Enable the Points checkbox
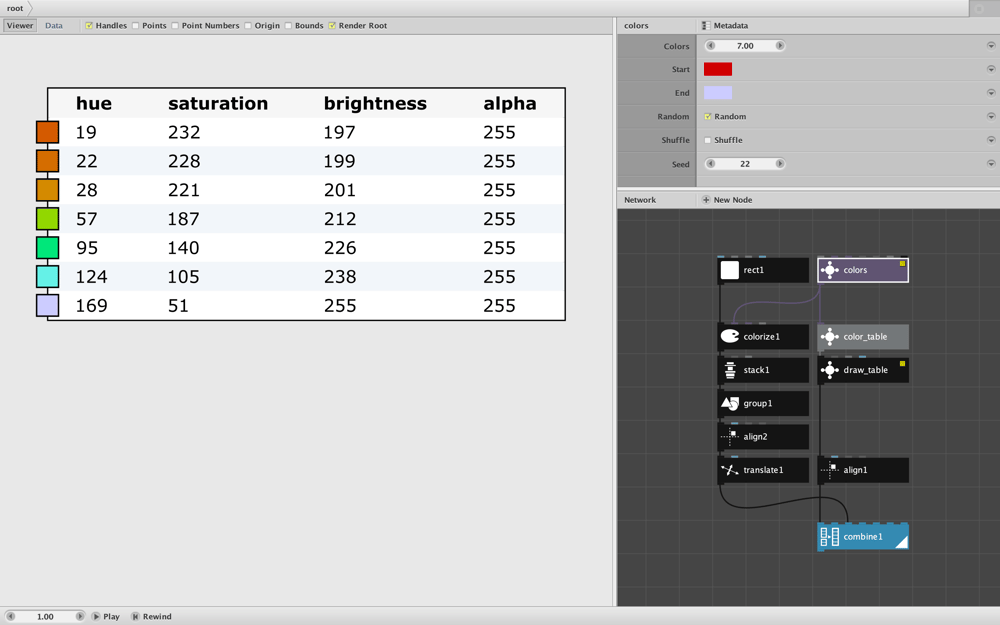The image size is (1000, 625). point(135,26)
